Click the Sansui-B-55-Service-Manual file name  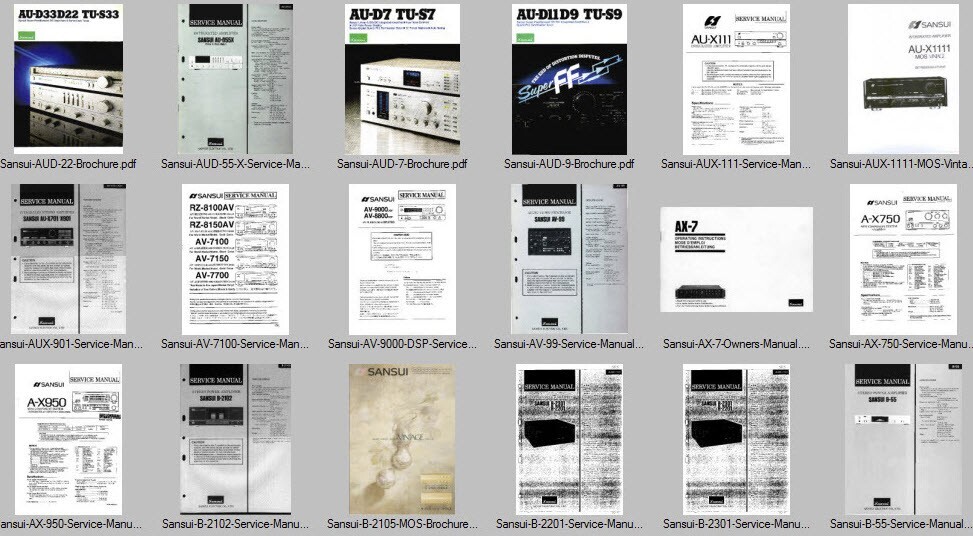(901, 524)
